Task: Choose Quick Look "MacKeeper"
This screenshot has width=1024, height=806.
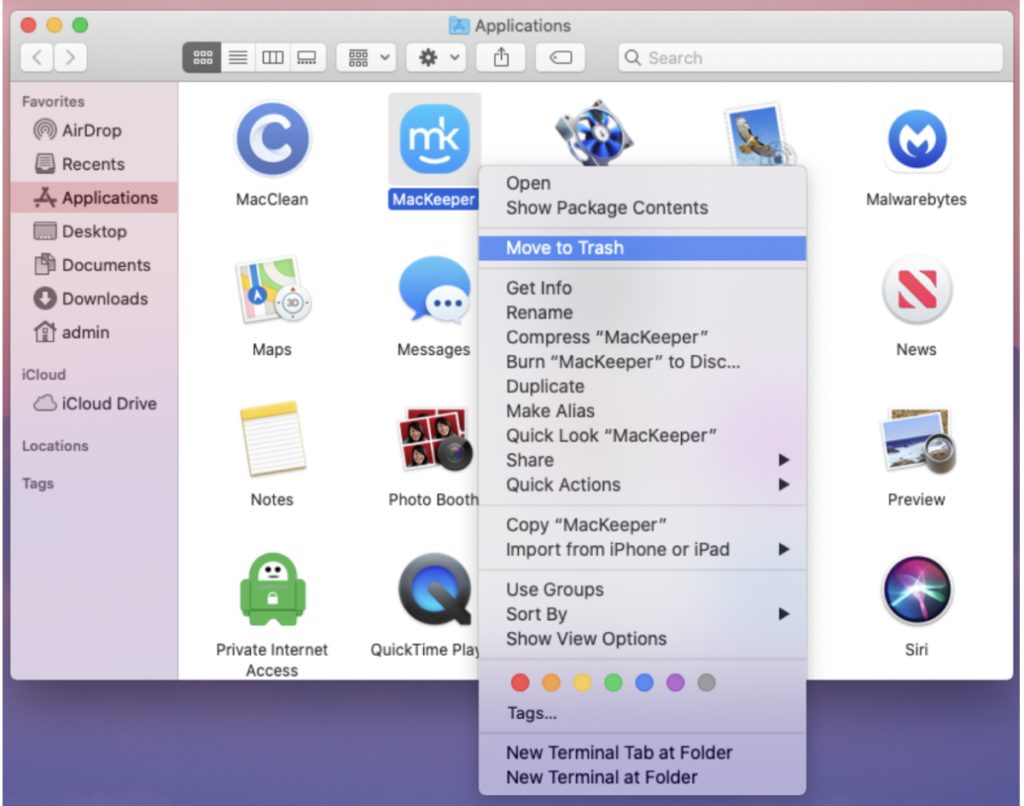Action: tap(643, 436)
